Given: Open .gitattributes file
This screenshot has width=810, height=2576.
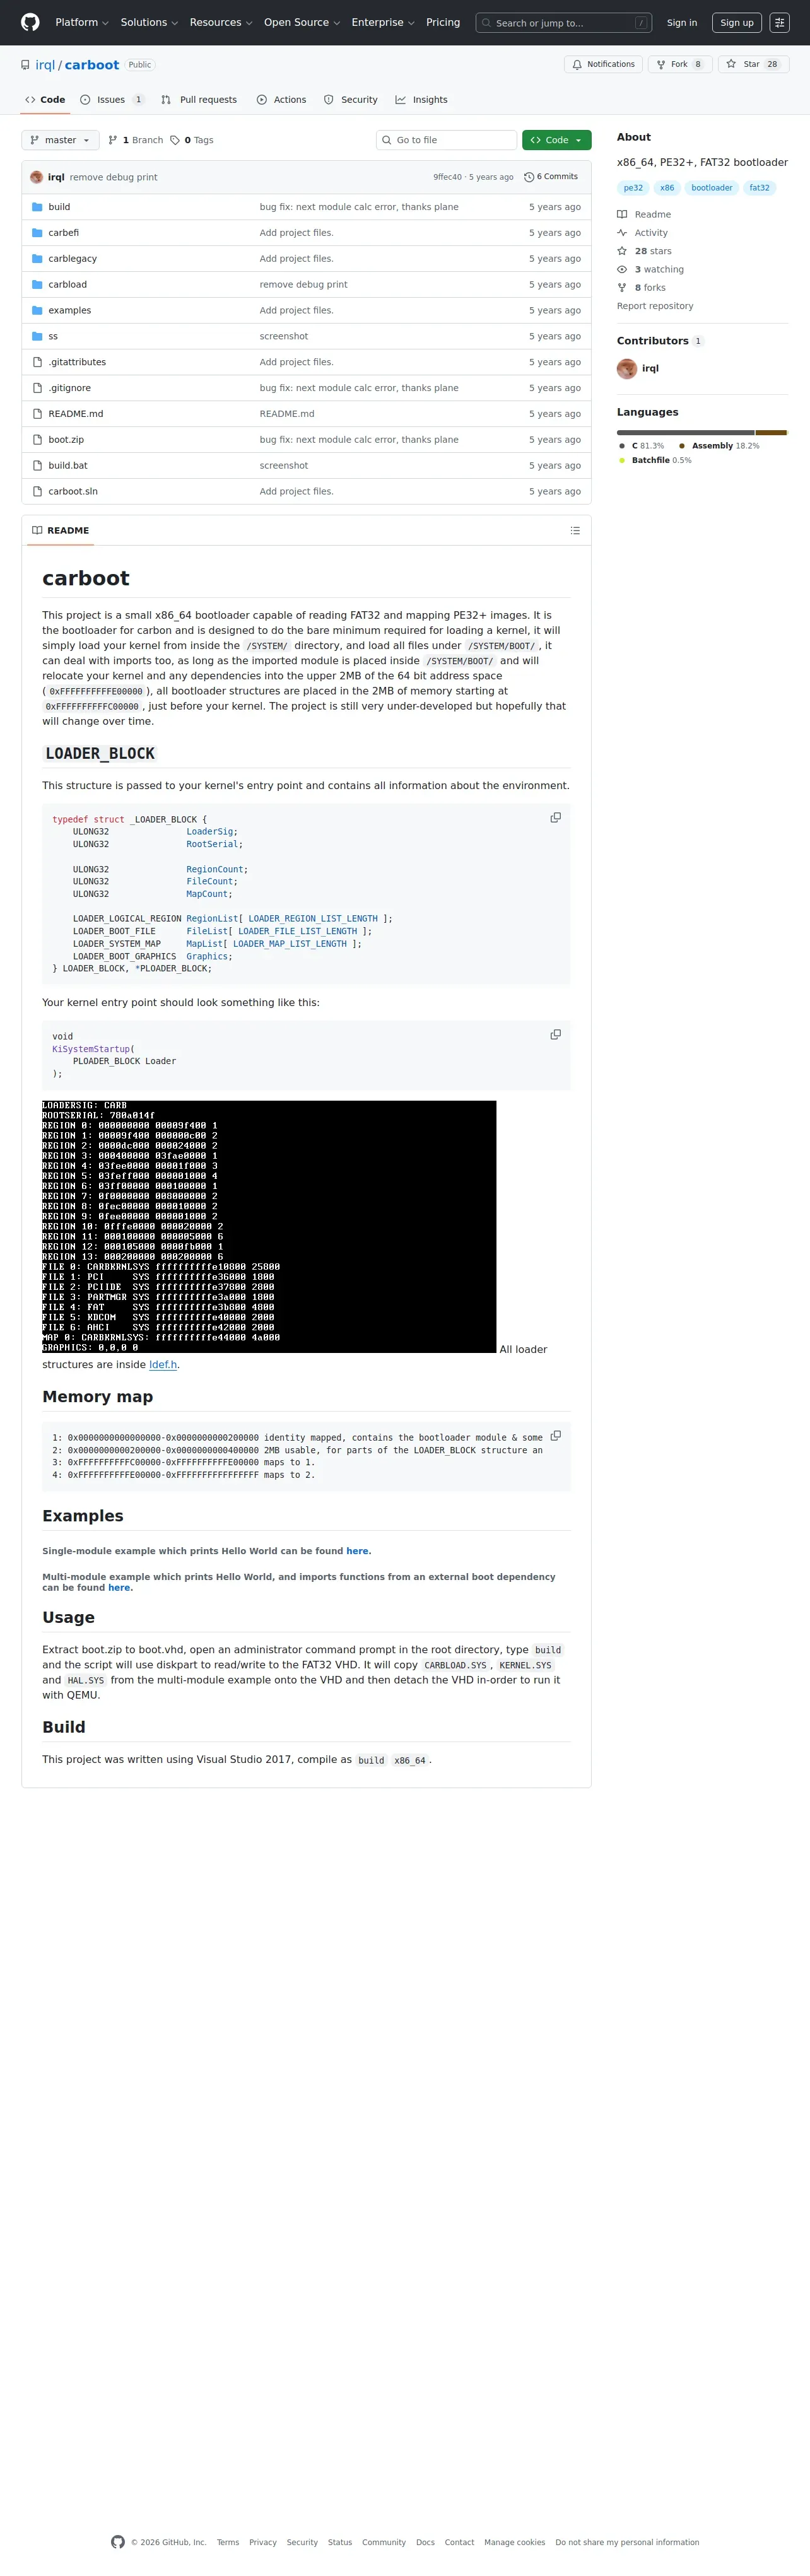Looking at the screenshot, I should [77, 362].
